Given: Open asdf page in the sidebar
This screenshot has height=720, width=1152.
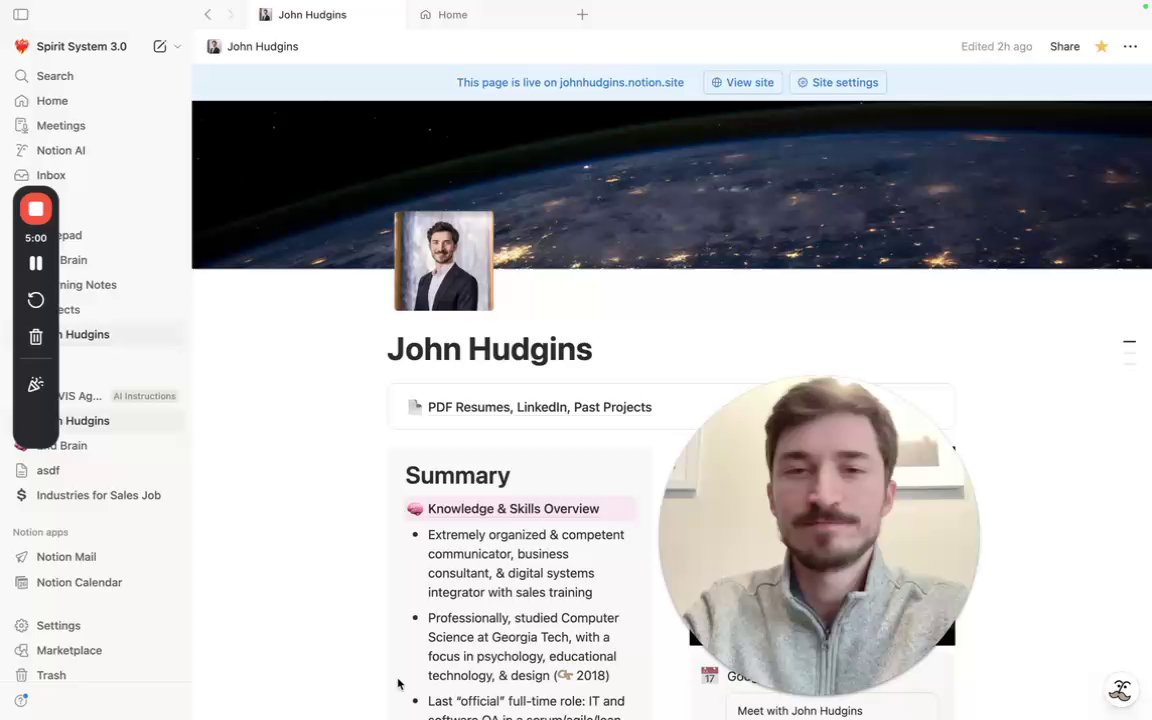Looking at the screenshot, I should coord(96,470).
